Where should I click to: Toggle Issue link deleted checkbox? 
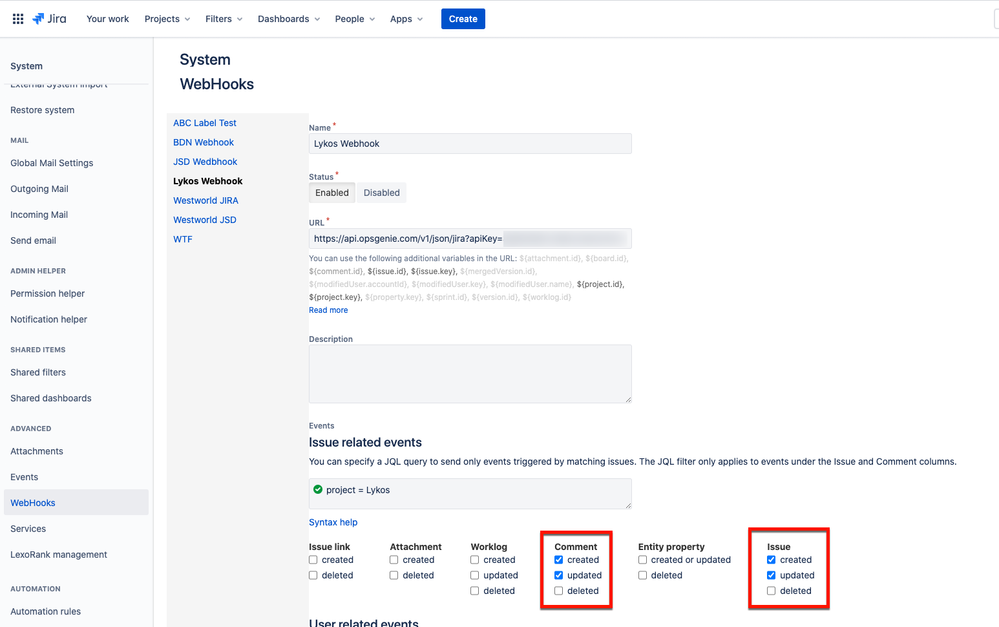pyautogui.click(x=313, y=575)
